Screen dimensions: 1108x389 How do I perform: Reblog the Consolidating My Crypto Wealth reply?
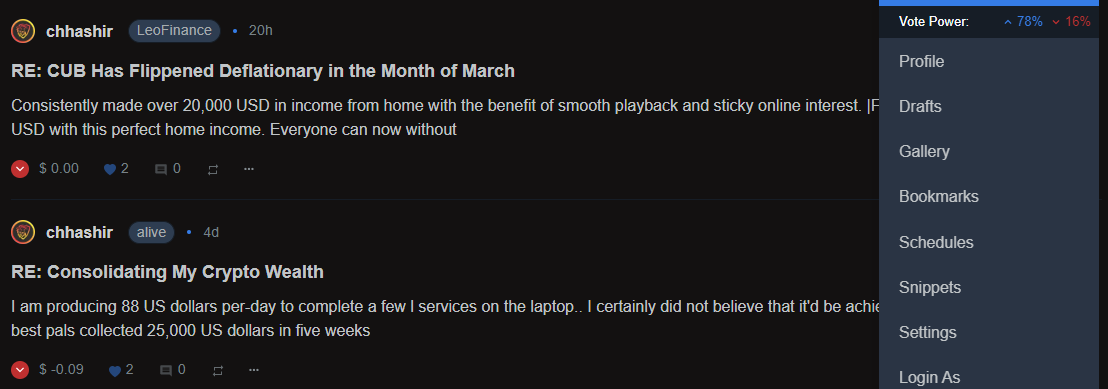(x=218, y=370)
